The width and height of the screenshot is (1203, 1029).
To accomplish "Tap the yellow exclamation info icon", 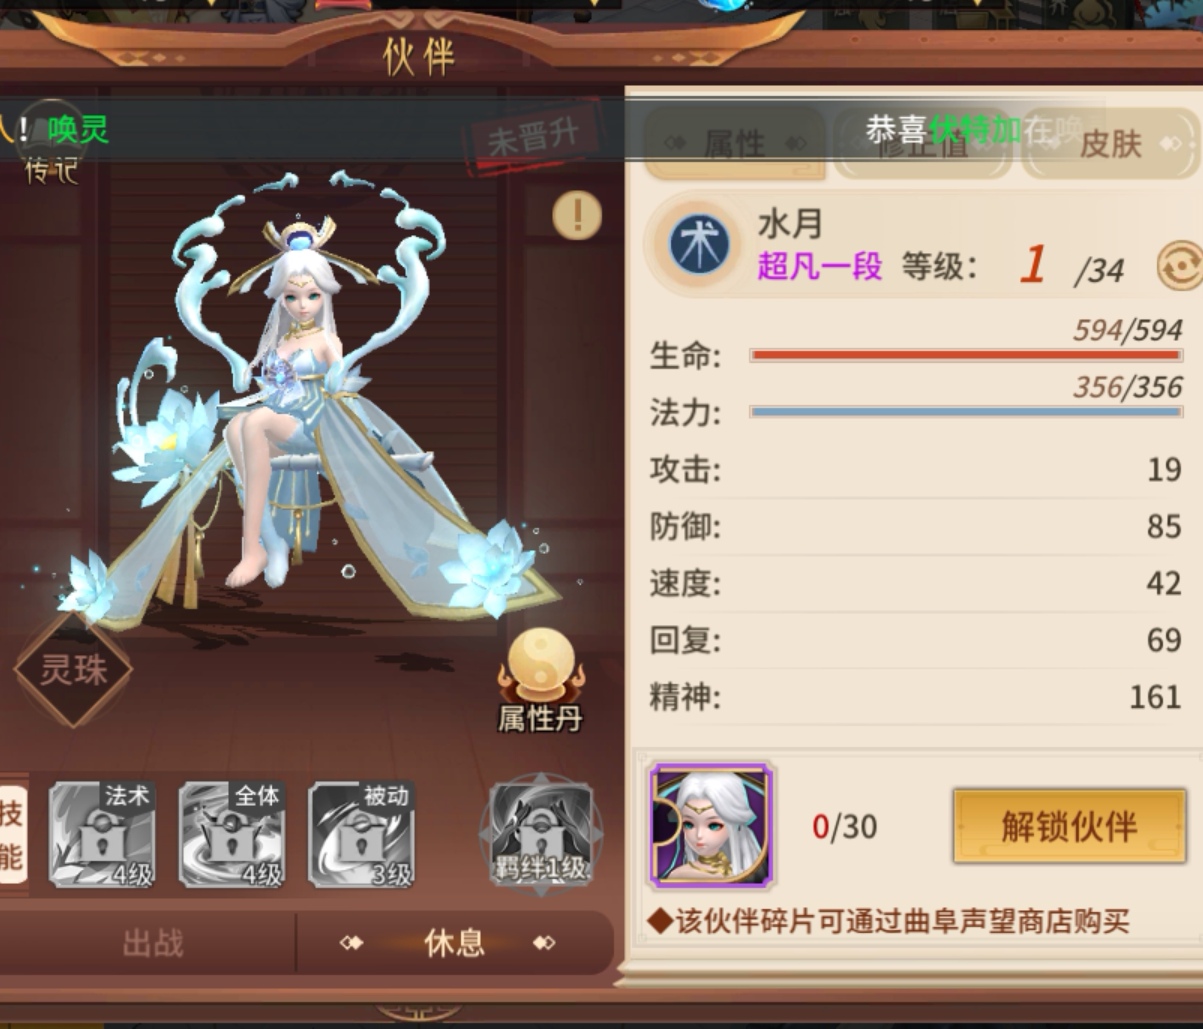I will [x=577, y=215].
